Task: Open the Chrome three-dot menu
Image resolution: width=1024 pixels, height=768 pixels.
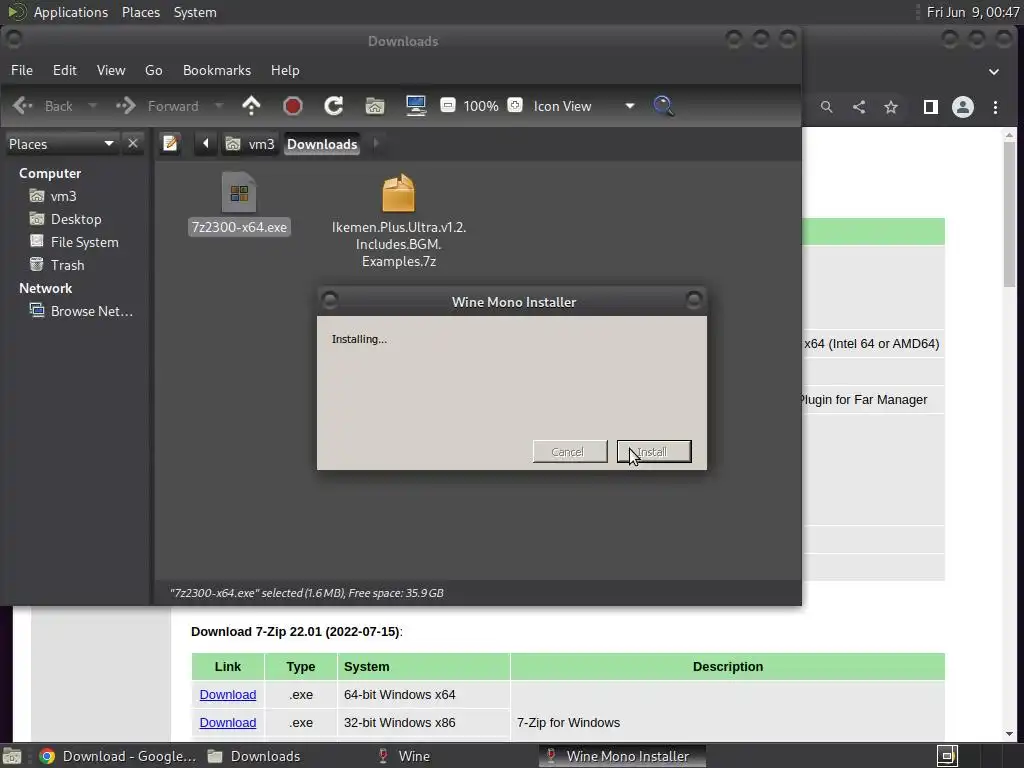Action: 995,107
